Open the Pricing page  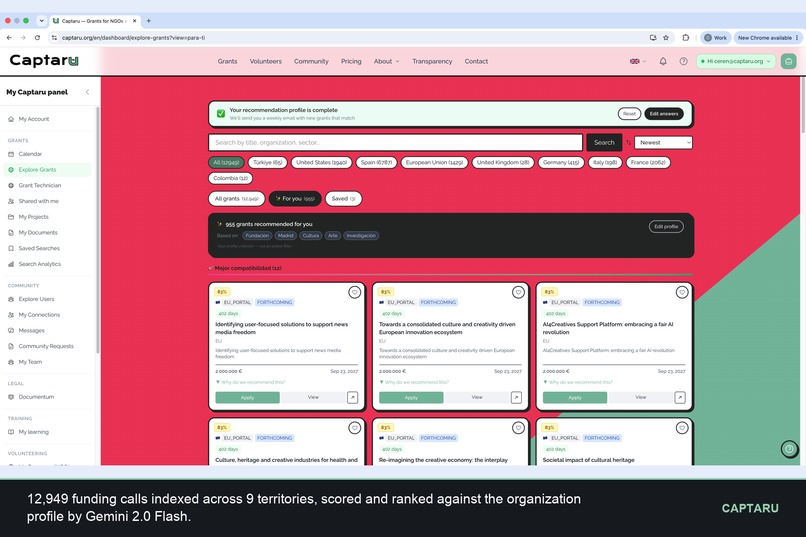tap(351, 61)
